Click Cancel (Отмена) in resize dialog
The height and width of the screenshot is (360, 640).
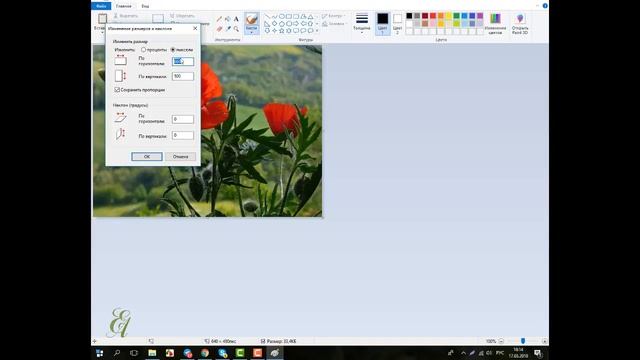tap(180, 157)
